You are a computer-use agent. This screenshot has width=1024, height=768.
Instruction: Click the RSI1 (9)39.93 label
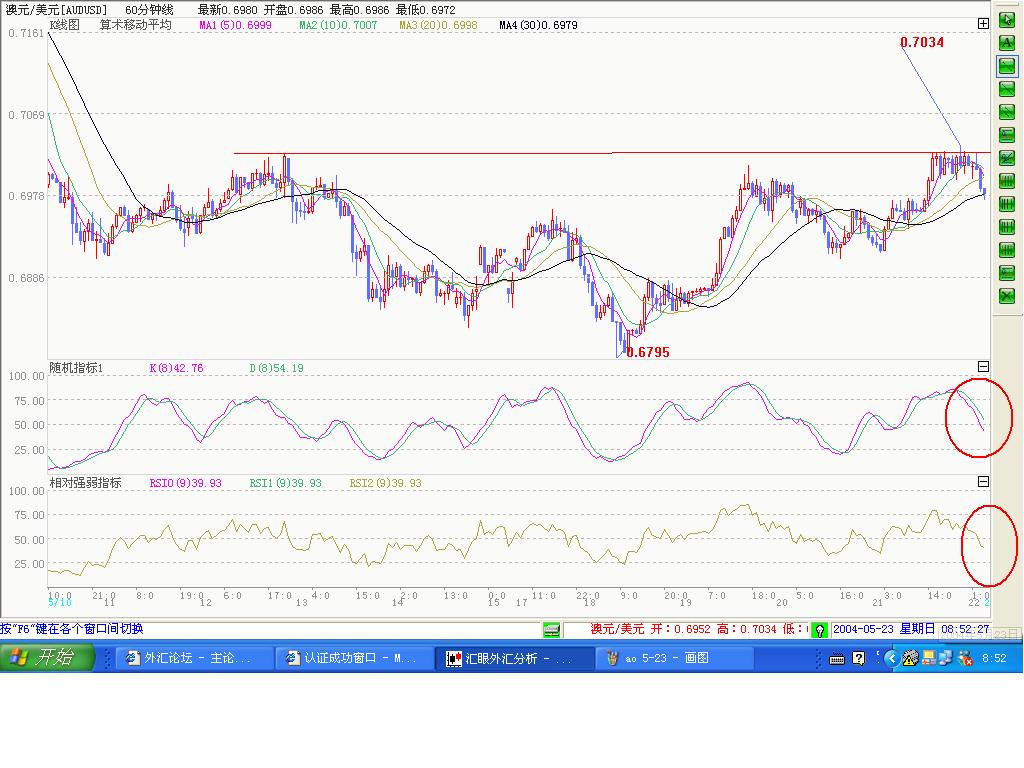(x=285, y=483)
